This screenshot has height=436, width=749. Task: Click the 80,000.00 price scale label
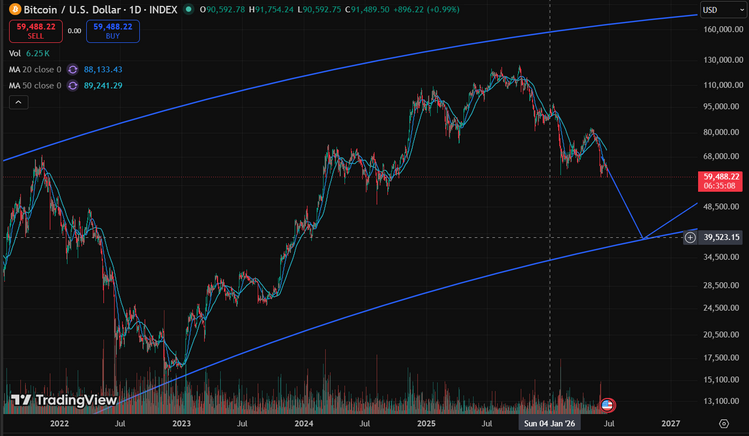coord(723,132)
